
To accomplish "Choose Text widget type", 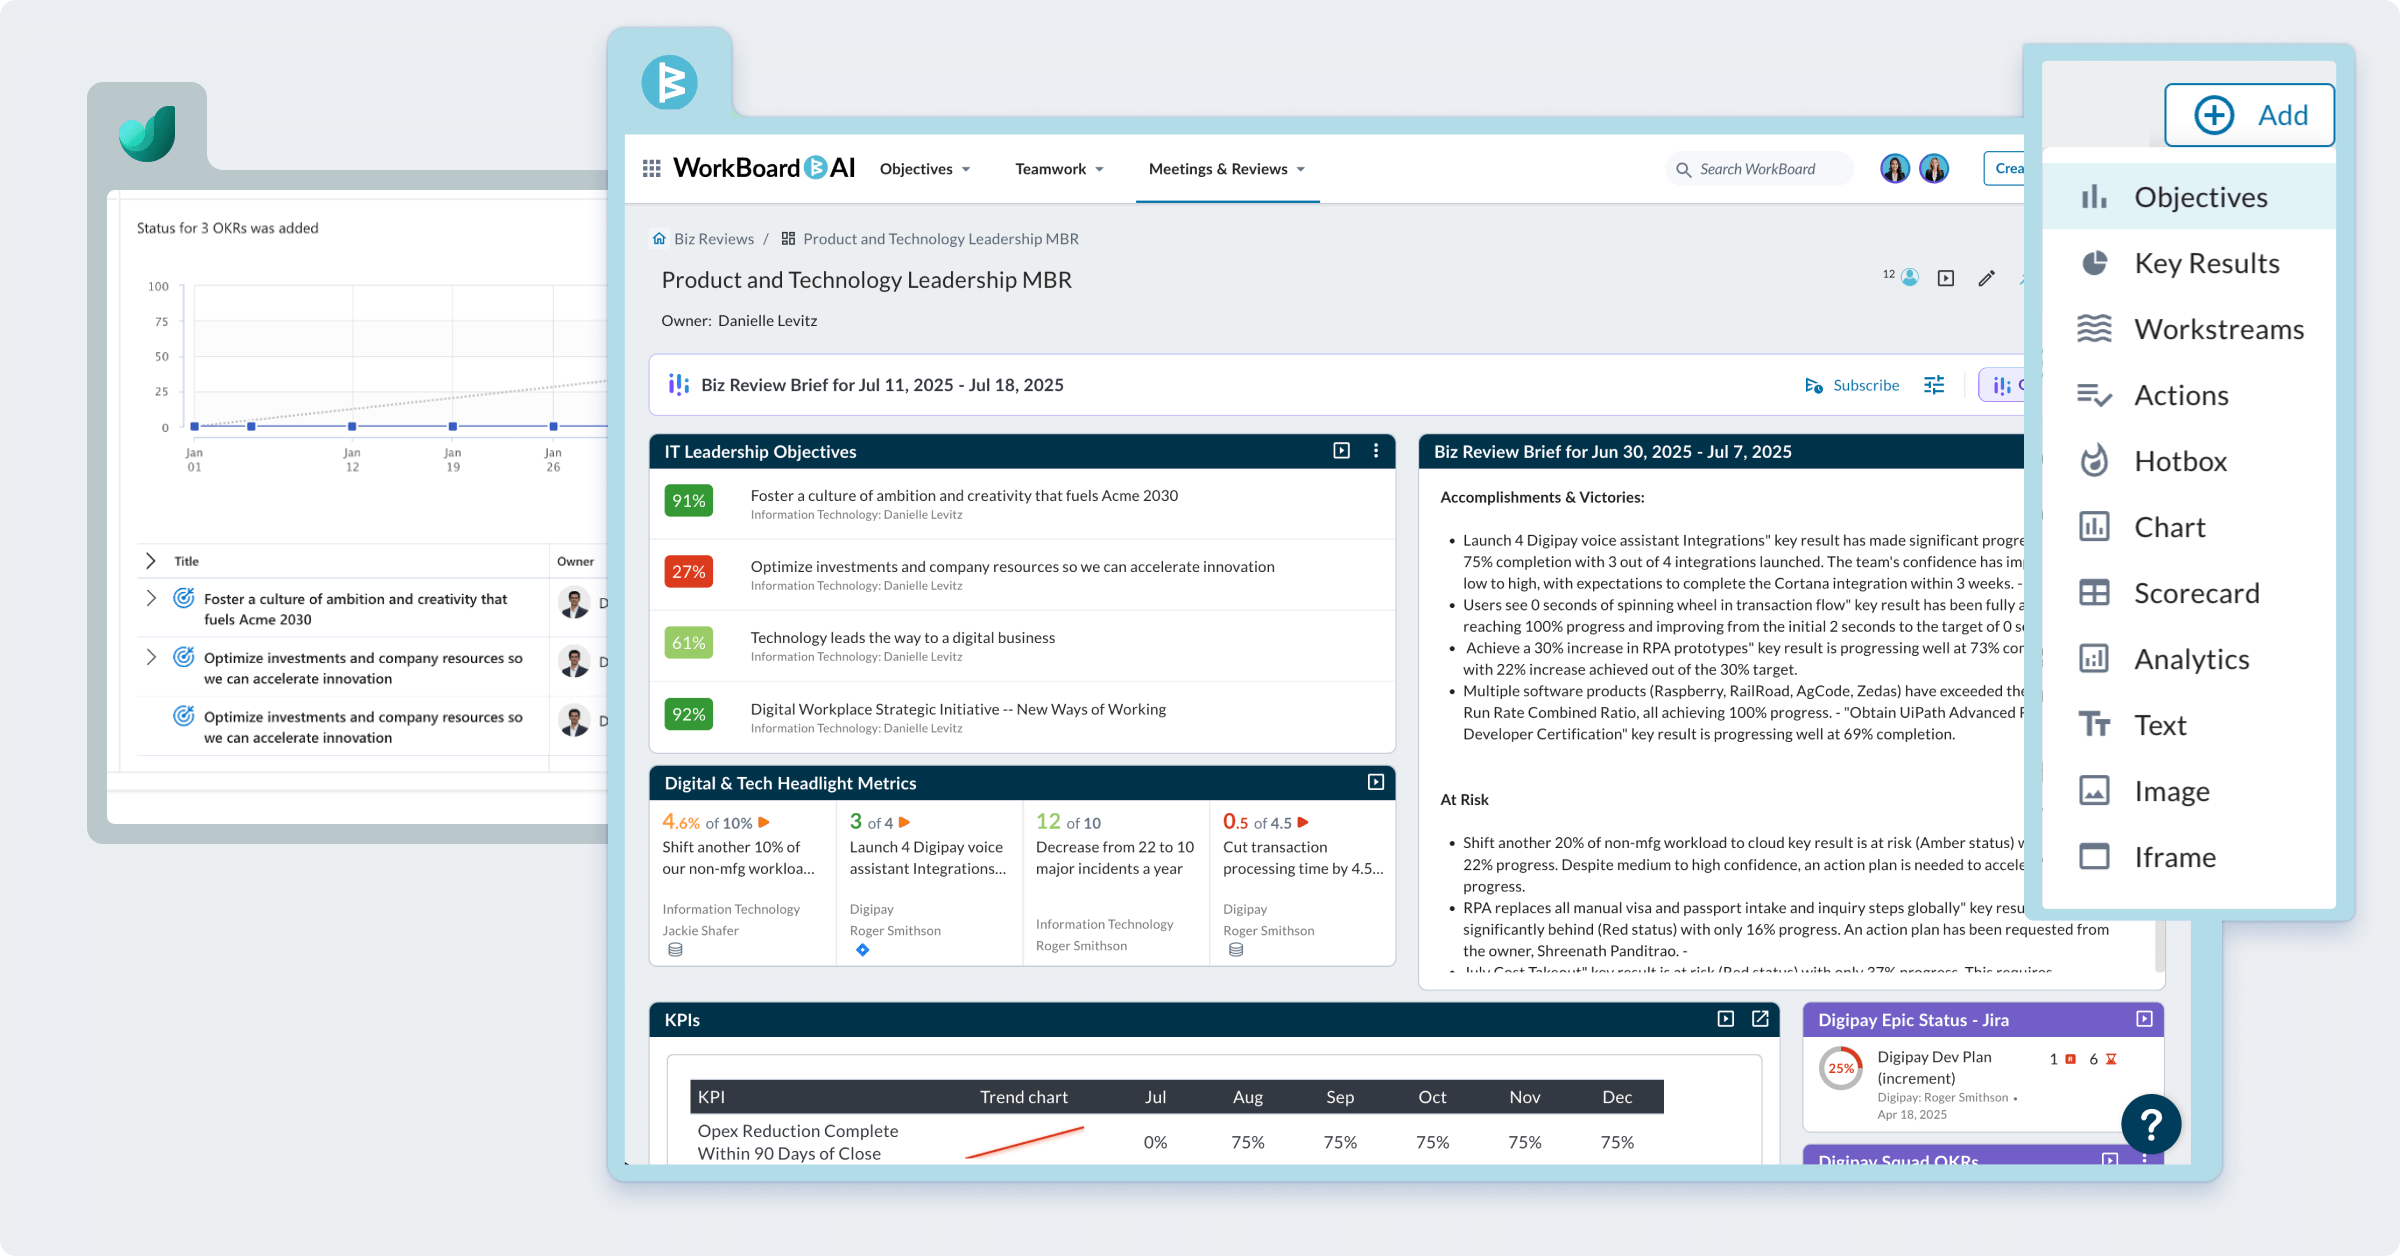I will (x=2189, y=725).
